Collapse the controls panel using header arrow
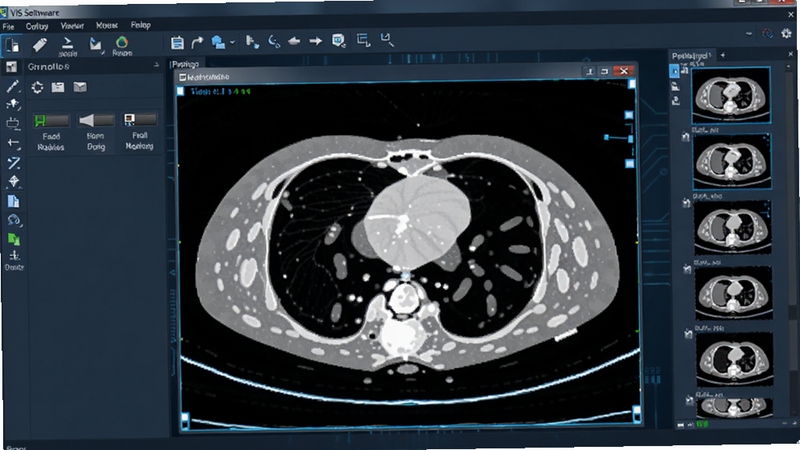 pos(156,65)
